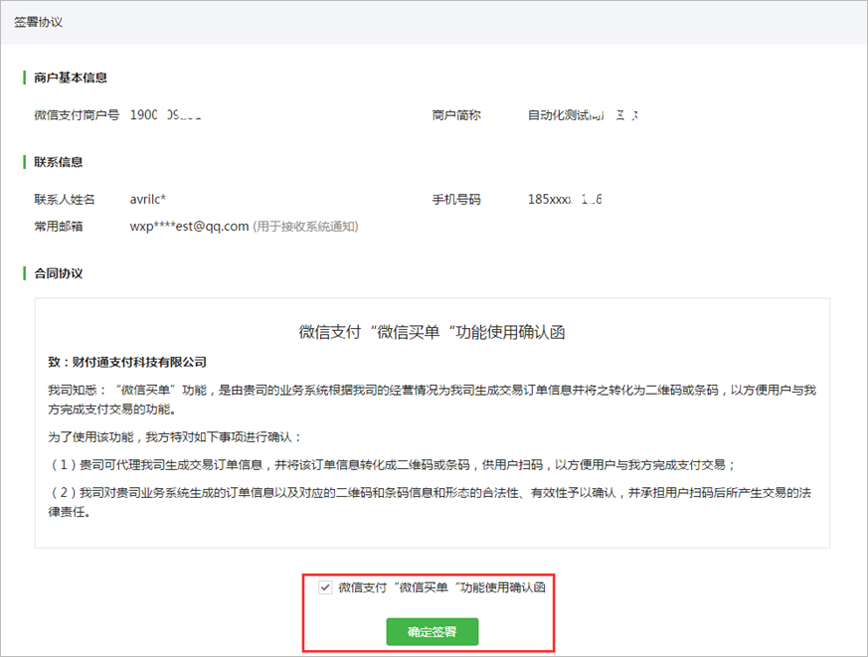Click clause (1) starting 贵司可代理我司
The height and width of the screenshot is (657, 868).
tap(392, 465)
